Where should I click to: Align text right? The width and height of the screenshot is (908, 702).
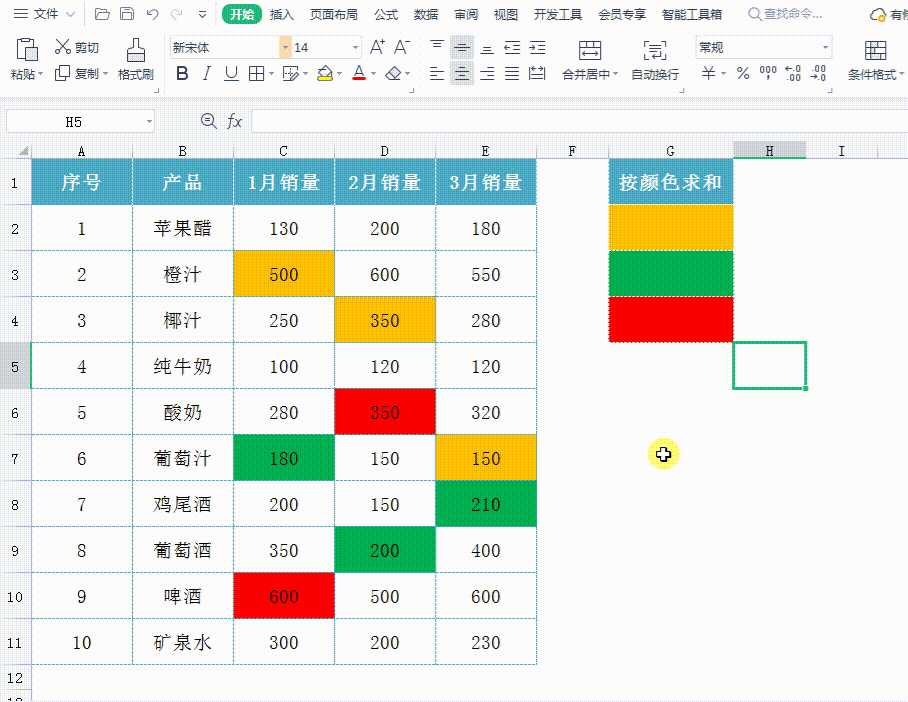click(x=487, y=74)
